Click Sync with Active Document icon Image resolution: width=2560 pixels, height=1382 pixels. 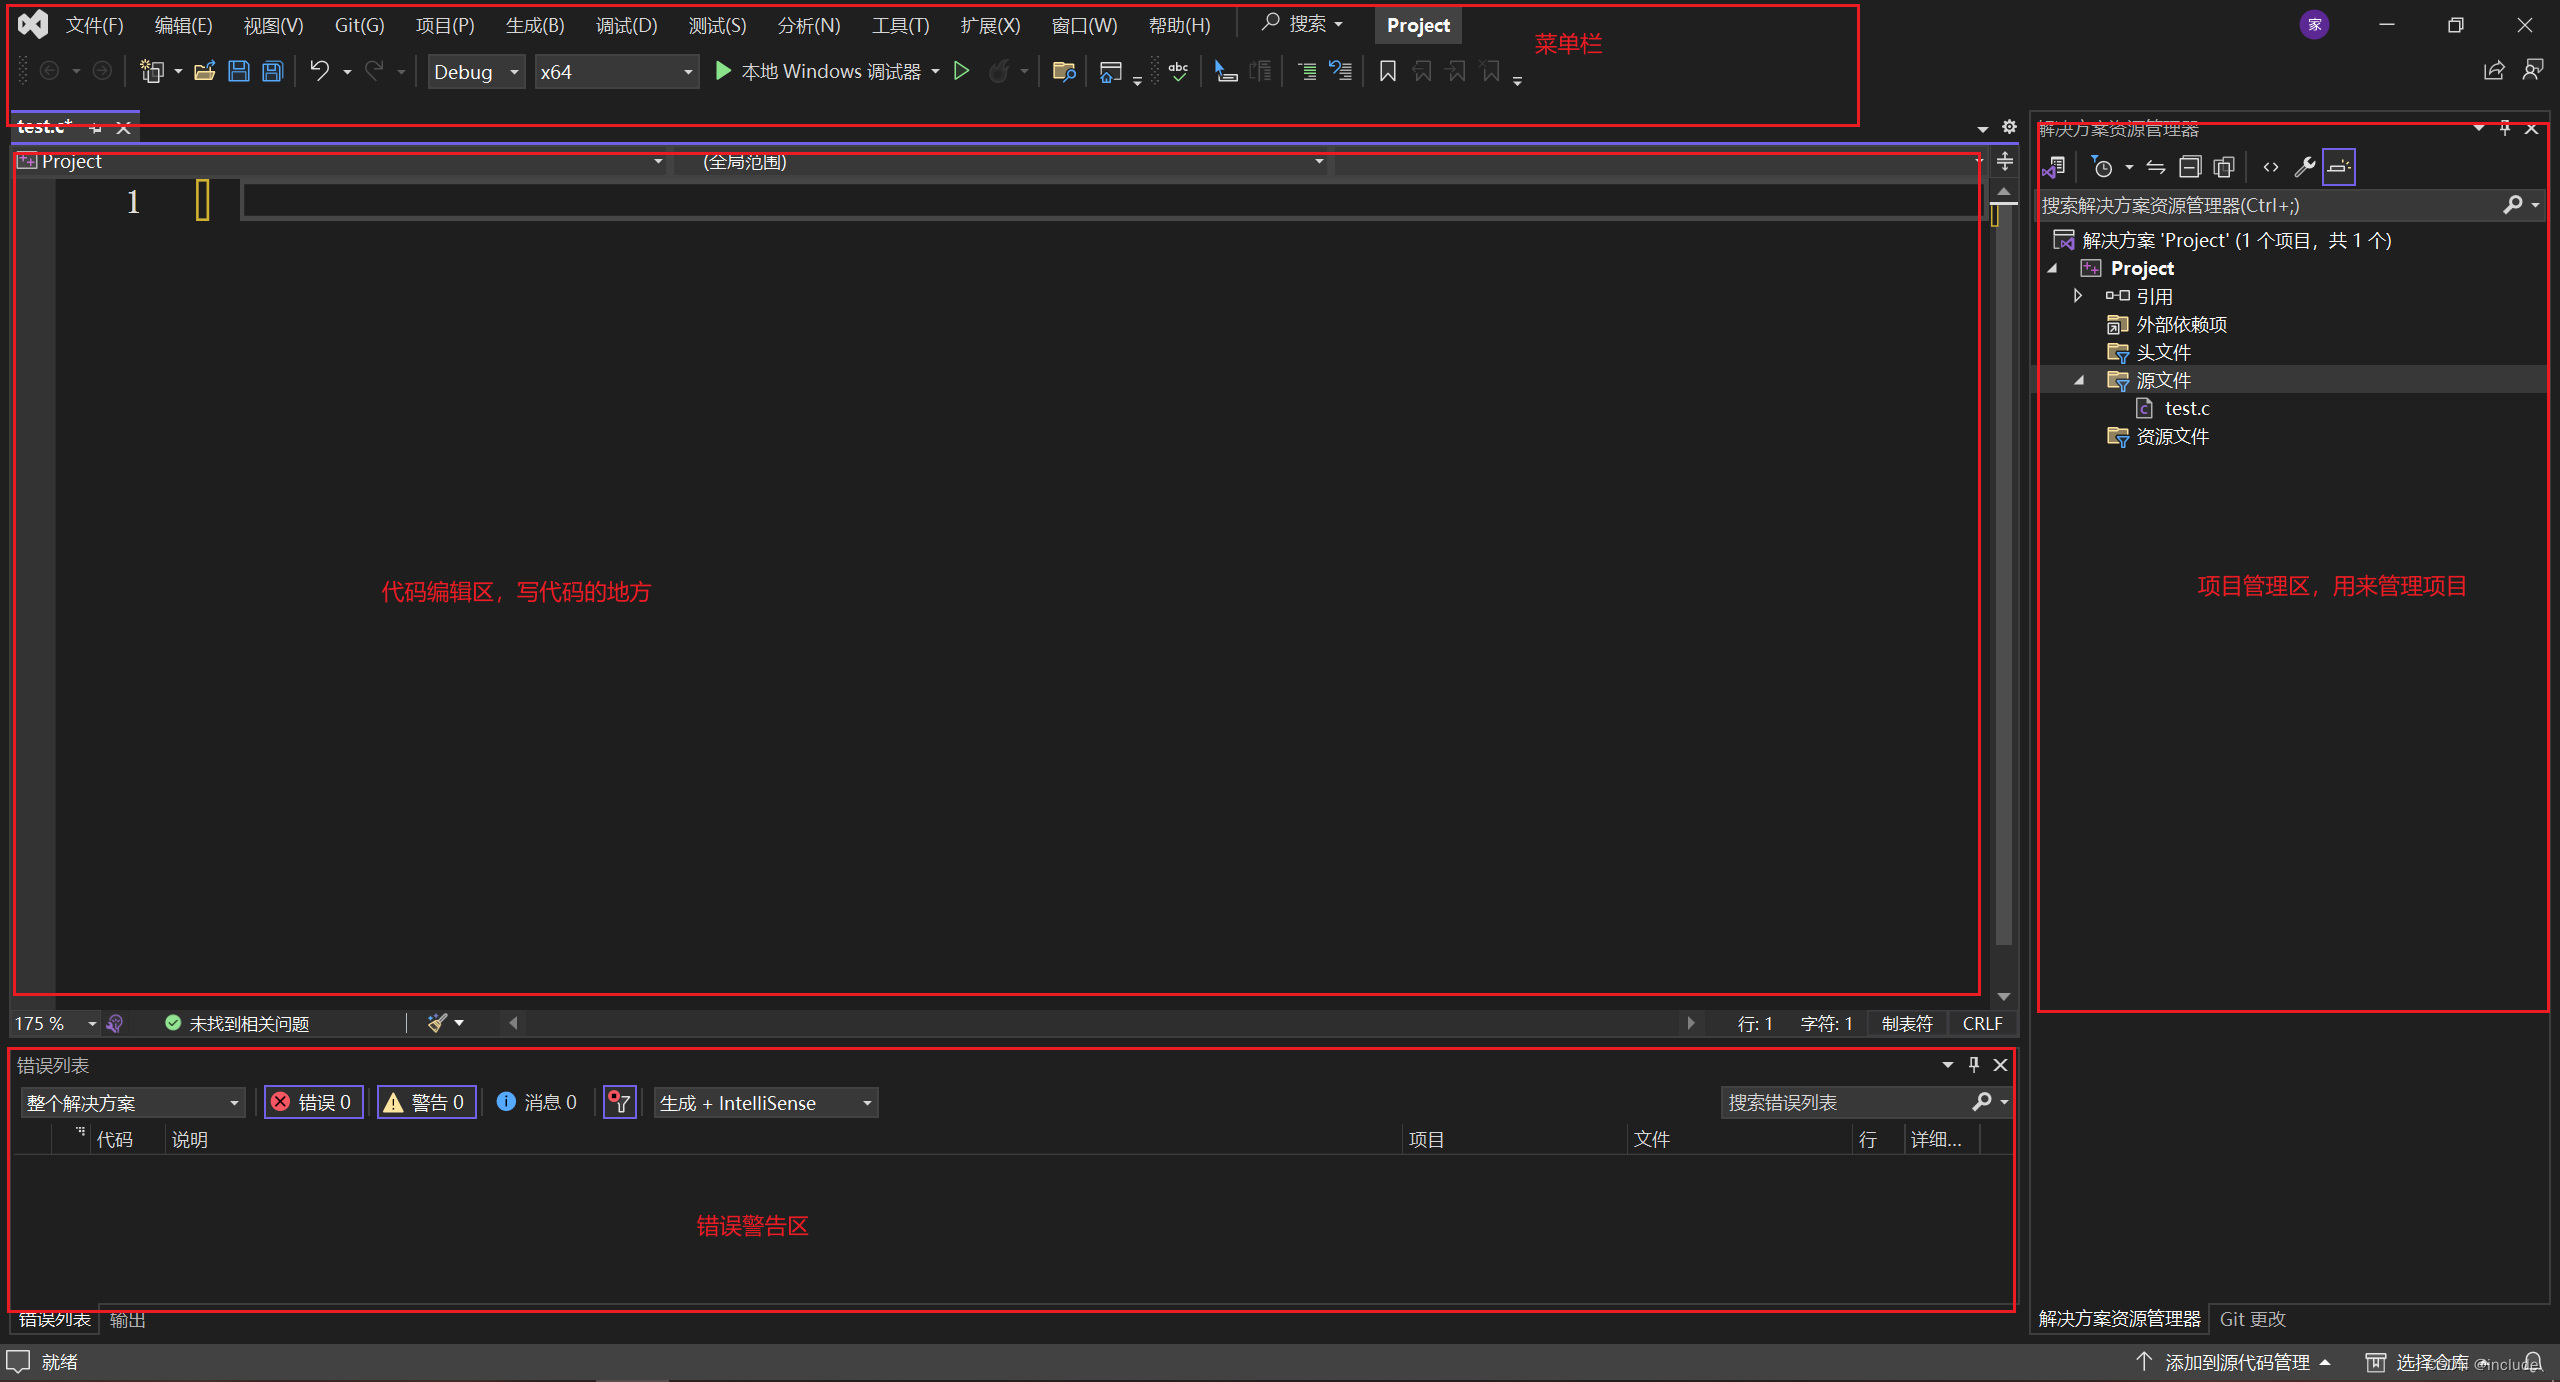tap(2156, 167)
